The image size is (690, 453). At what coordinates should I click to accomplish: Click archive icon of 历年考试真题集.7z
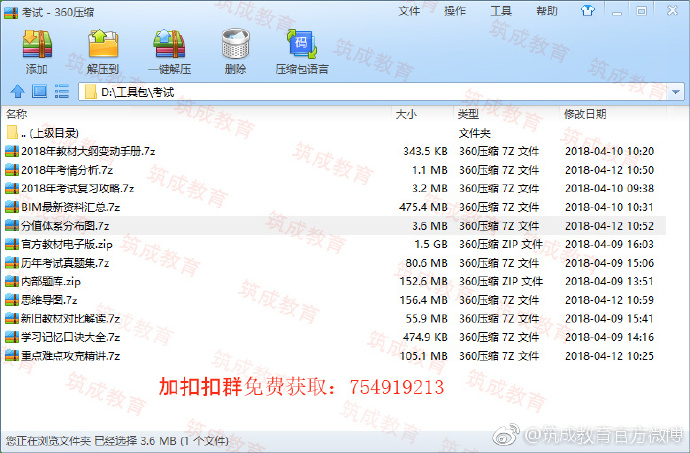(12, 263)
